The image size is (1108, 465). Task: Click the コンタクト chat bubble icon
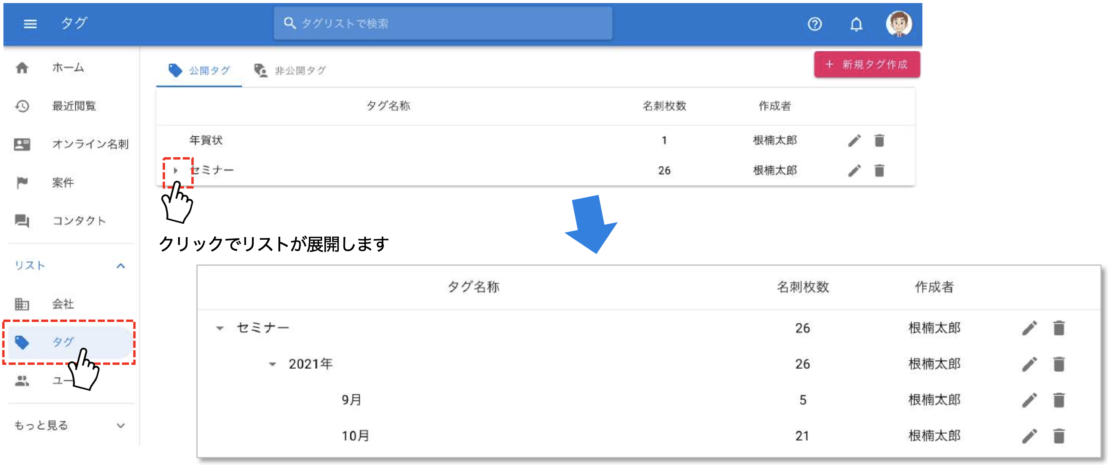[x=22, y=221]
